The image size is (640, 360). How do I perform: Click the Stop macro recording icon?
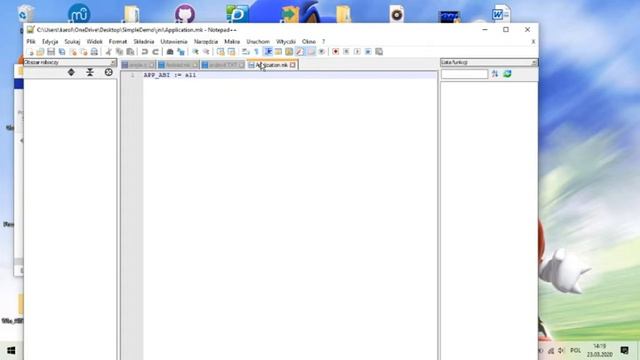[346, 52]
